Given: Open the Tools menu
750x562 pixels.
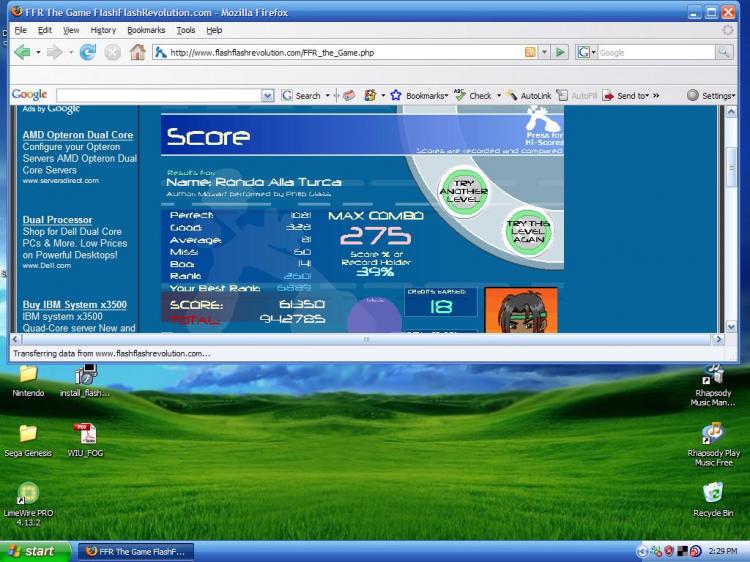Looking at the screenshot, I should (186, 30).
